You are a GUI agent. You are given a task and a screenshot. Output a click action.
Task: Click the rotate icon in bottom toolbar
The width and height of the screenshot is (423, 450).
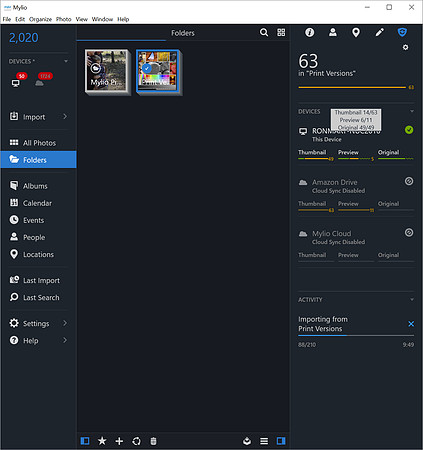point(136,441)
